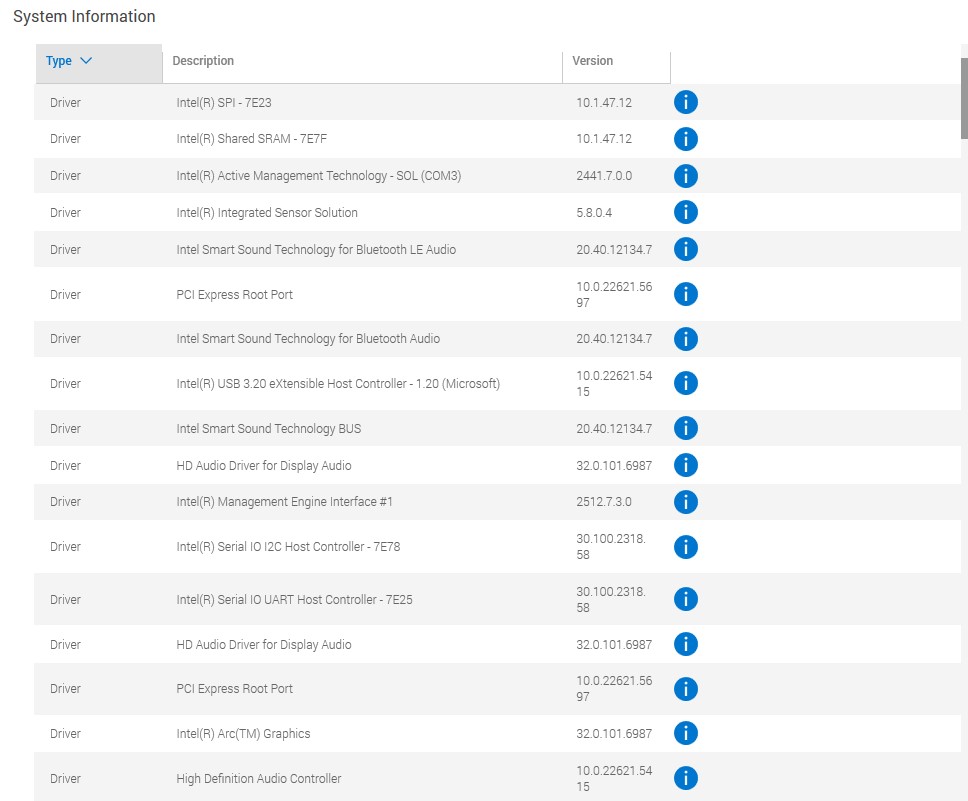The height and width of the screenshot is (801, 968).
Task: Select Intel(R) Shared SRAM - 7E7F description
Action: 251,138
